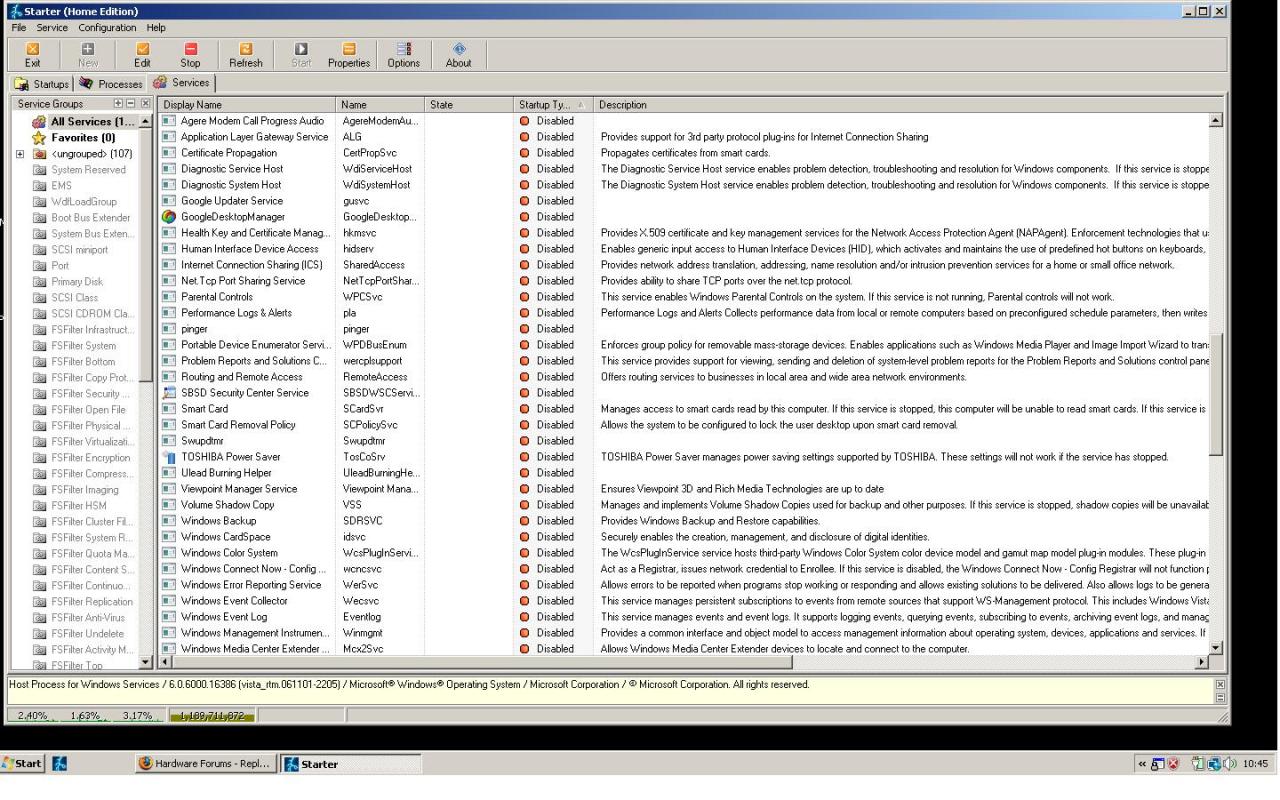Switch to the Startups tab
The image size is (1280, 800).
pos(42,84)
